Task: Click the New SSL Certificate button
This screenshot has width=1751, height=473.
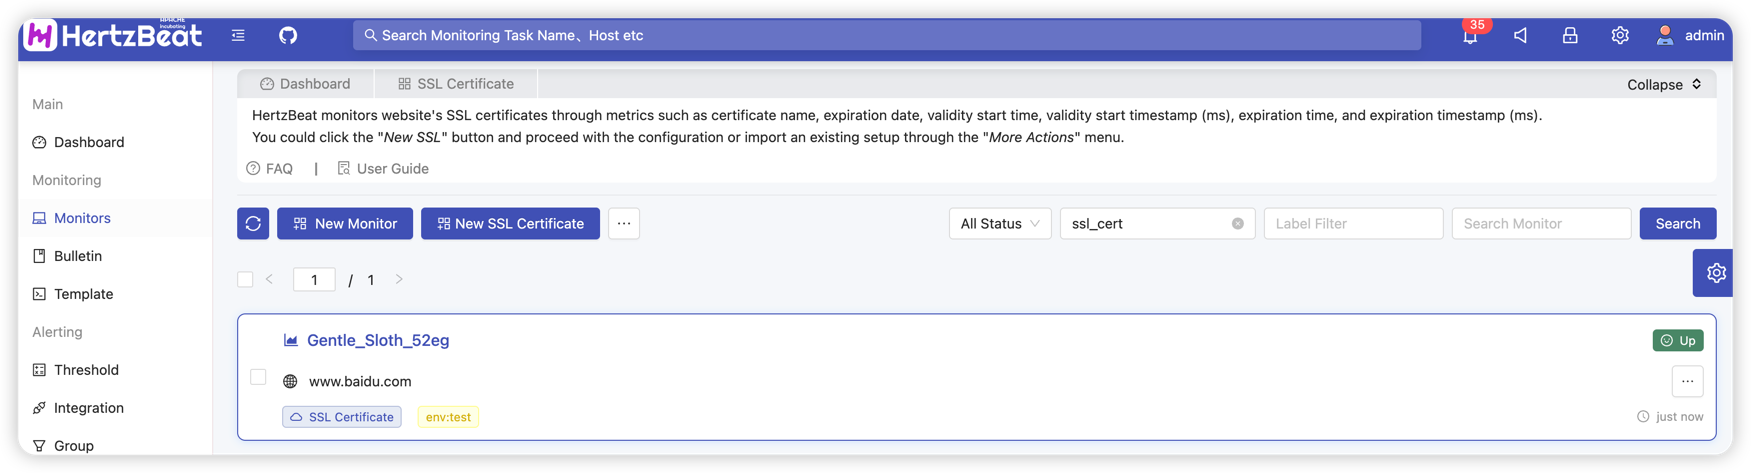Action: (x=510, y=224)
